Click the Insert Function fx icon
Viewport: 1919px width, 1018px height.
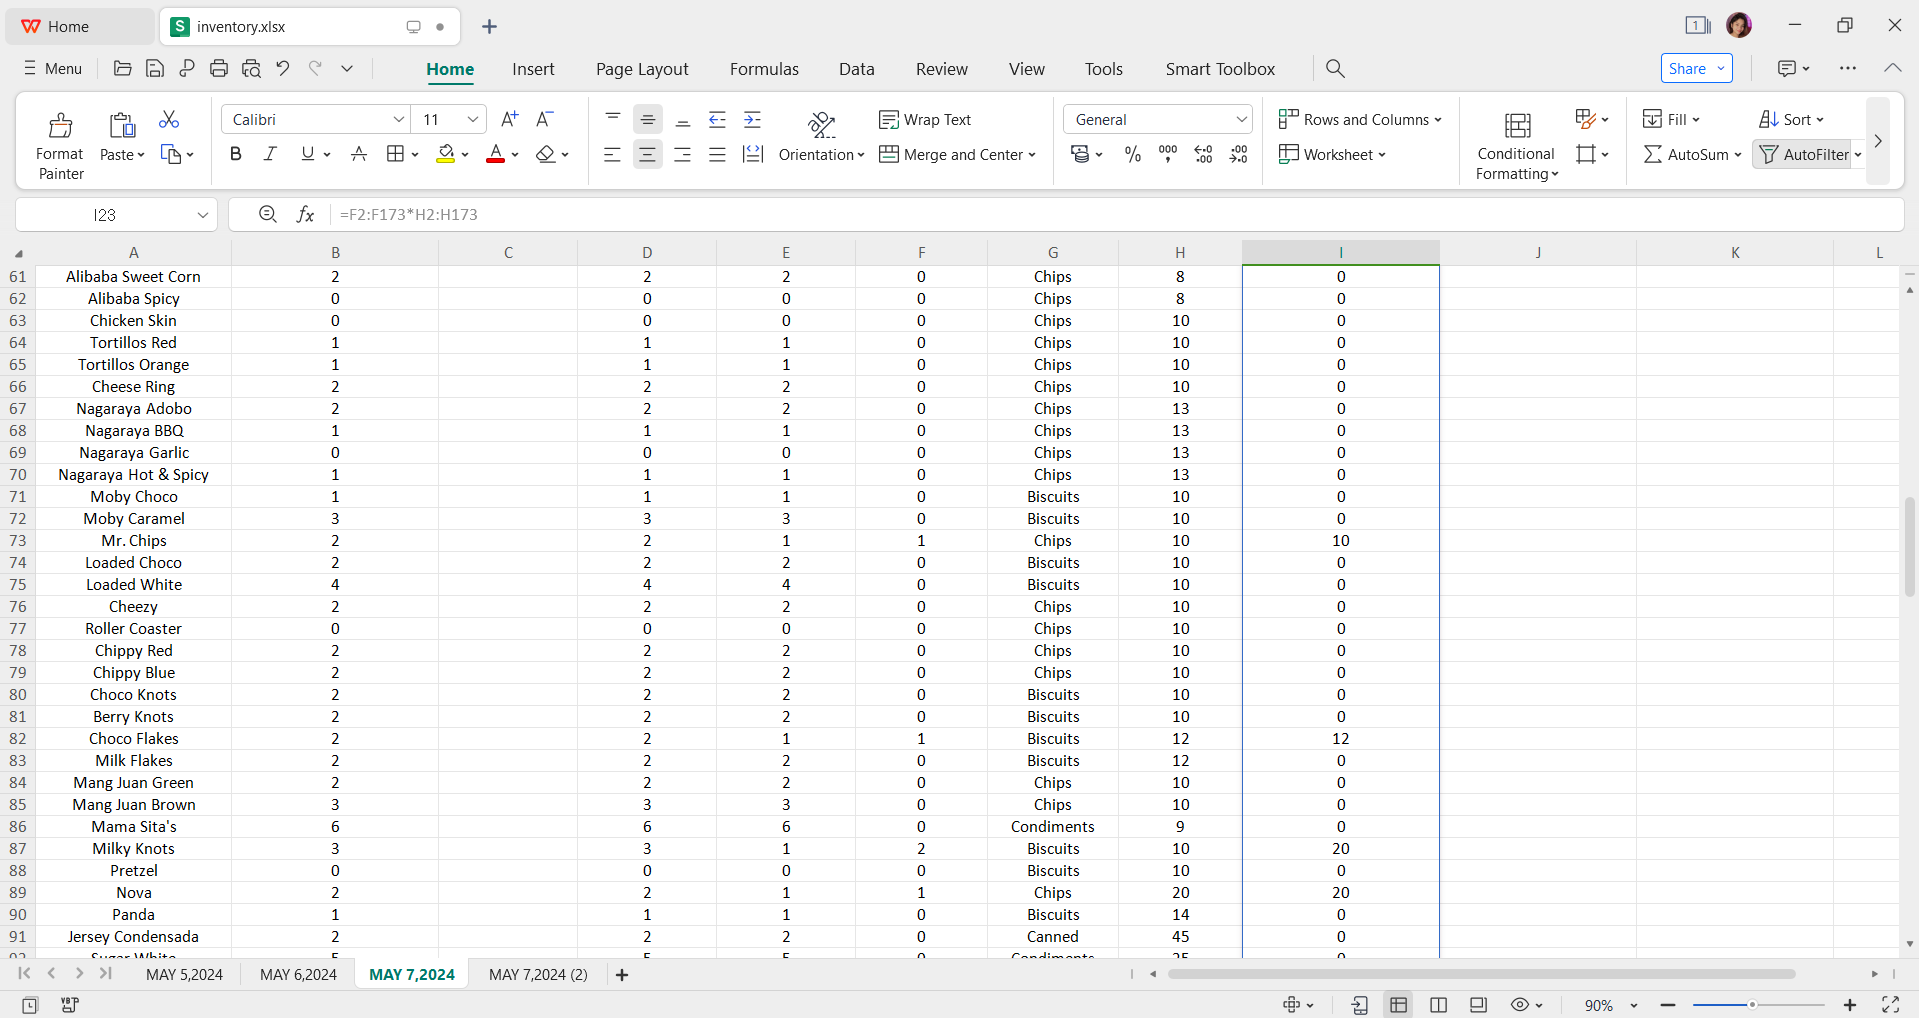tap(306, 214)
